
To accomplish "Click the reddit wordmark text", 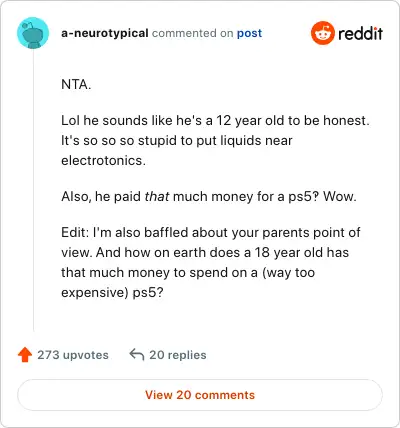I will point(360,33).
